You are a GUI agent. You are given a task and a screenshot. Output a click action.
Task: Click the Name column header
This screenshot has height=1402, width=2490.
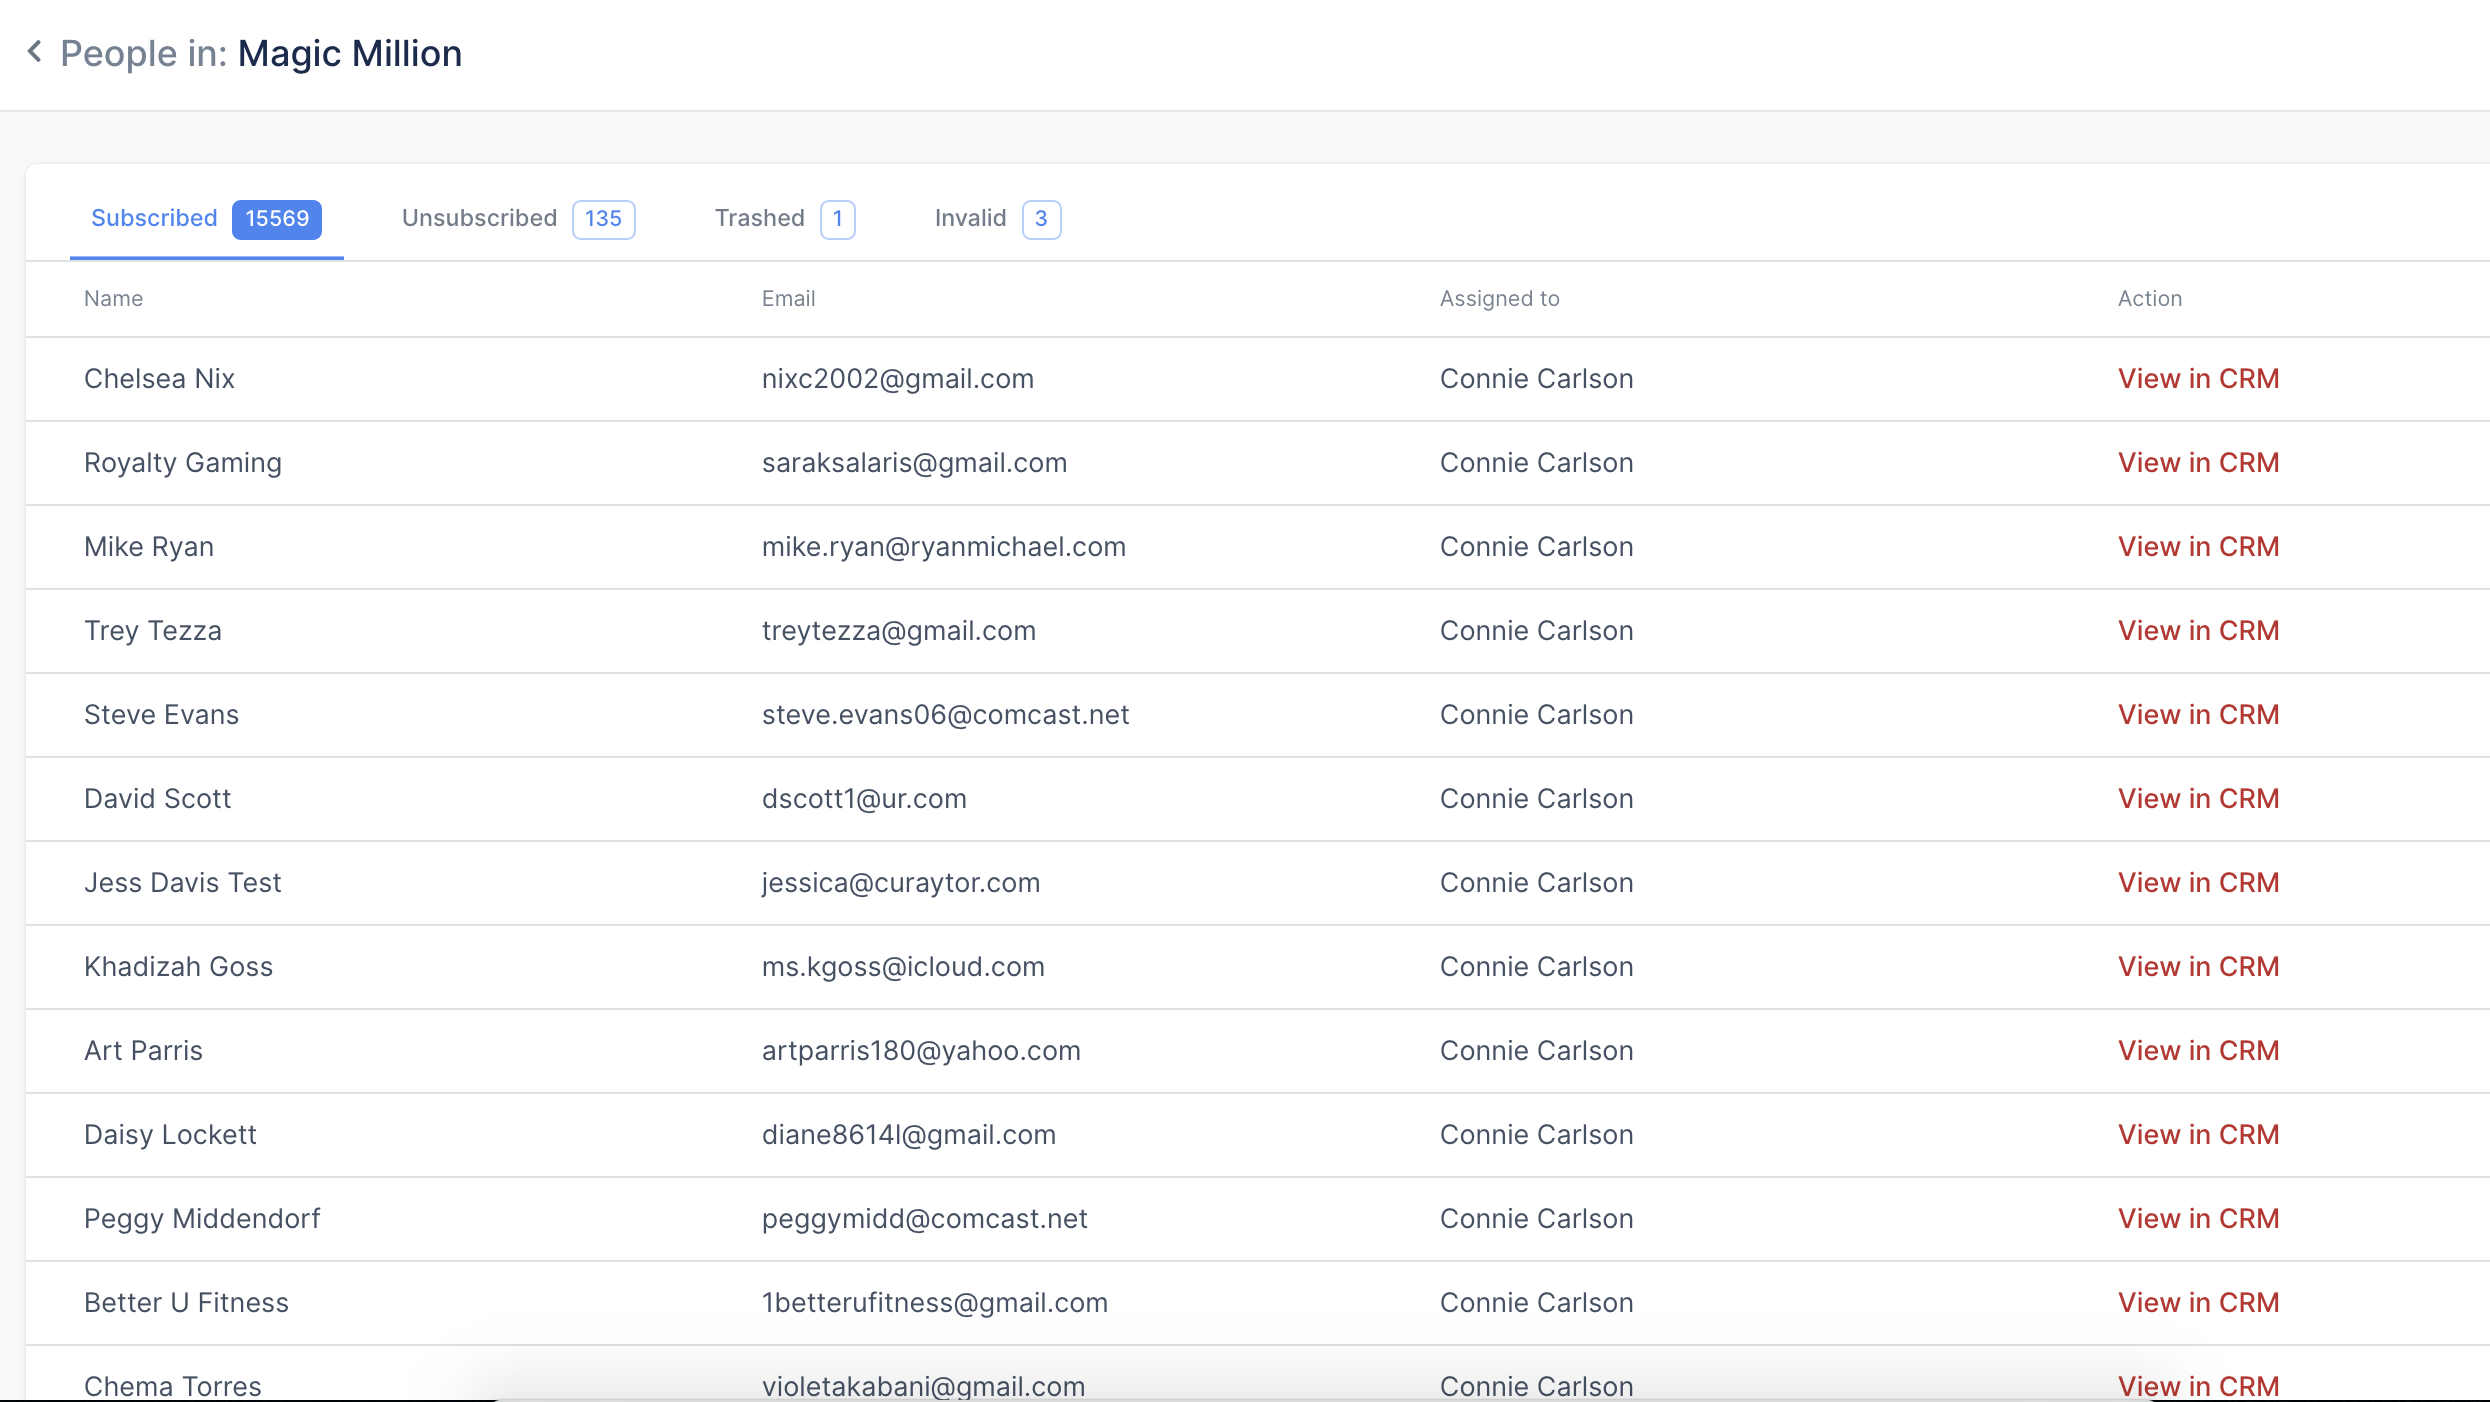113,297
